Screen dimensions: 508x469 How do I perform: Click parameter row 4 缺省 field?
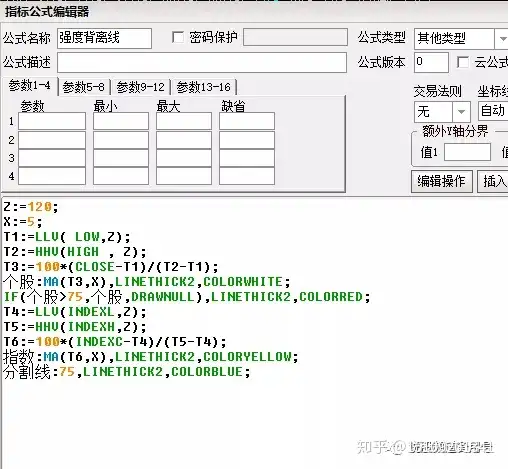[247, 176]
